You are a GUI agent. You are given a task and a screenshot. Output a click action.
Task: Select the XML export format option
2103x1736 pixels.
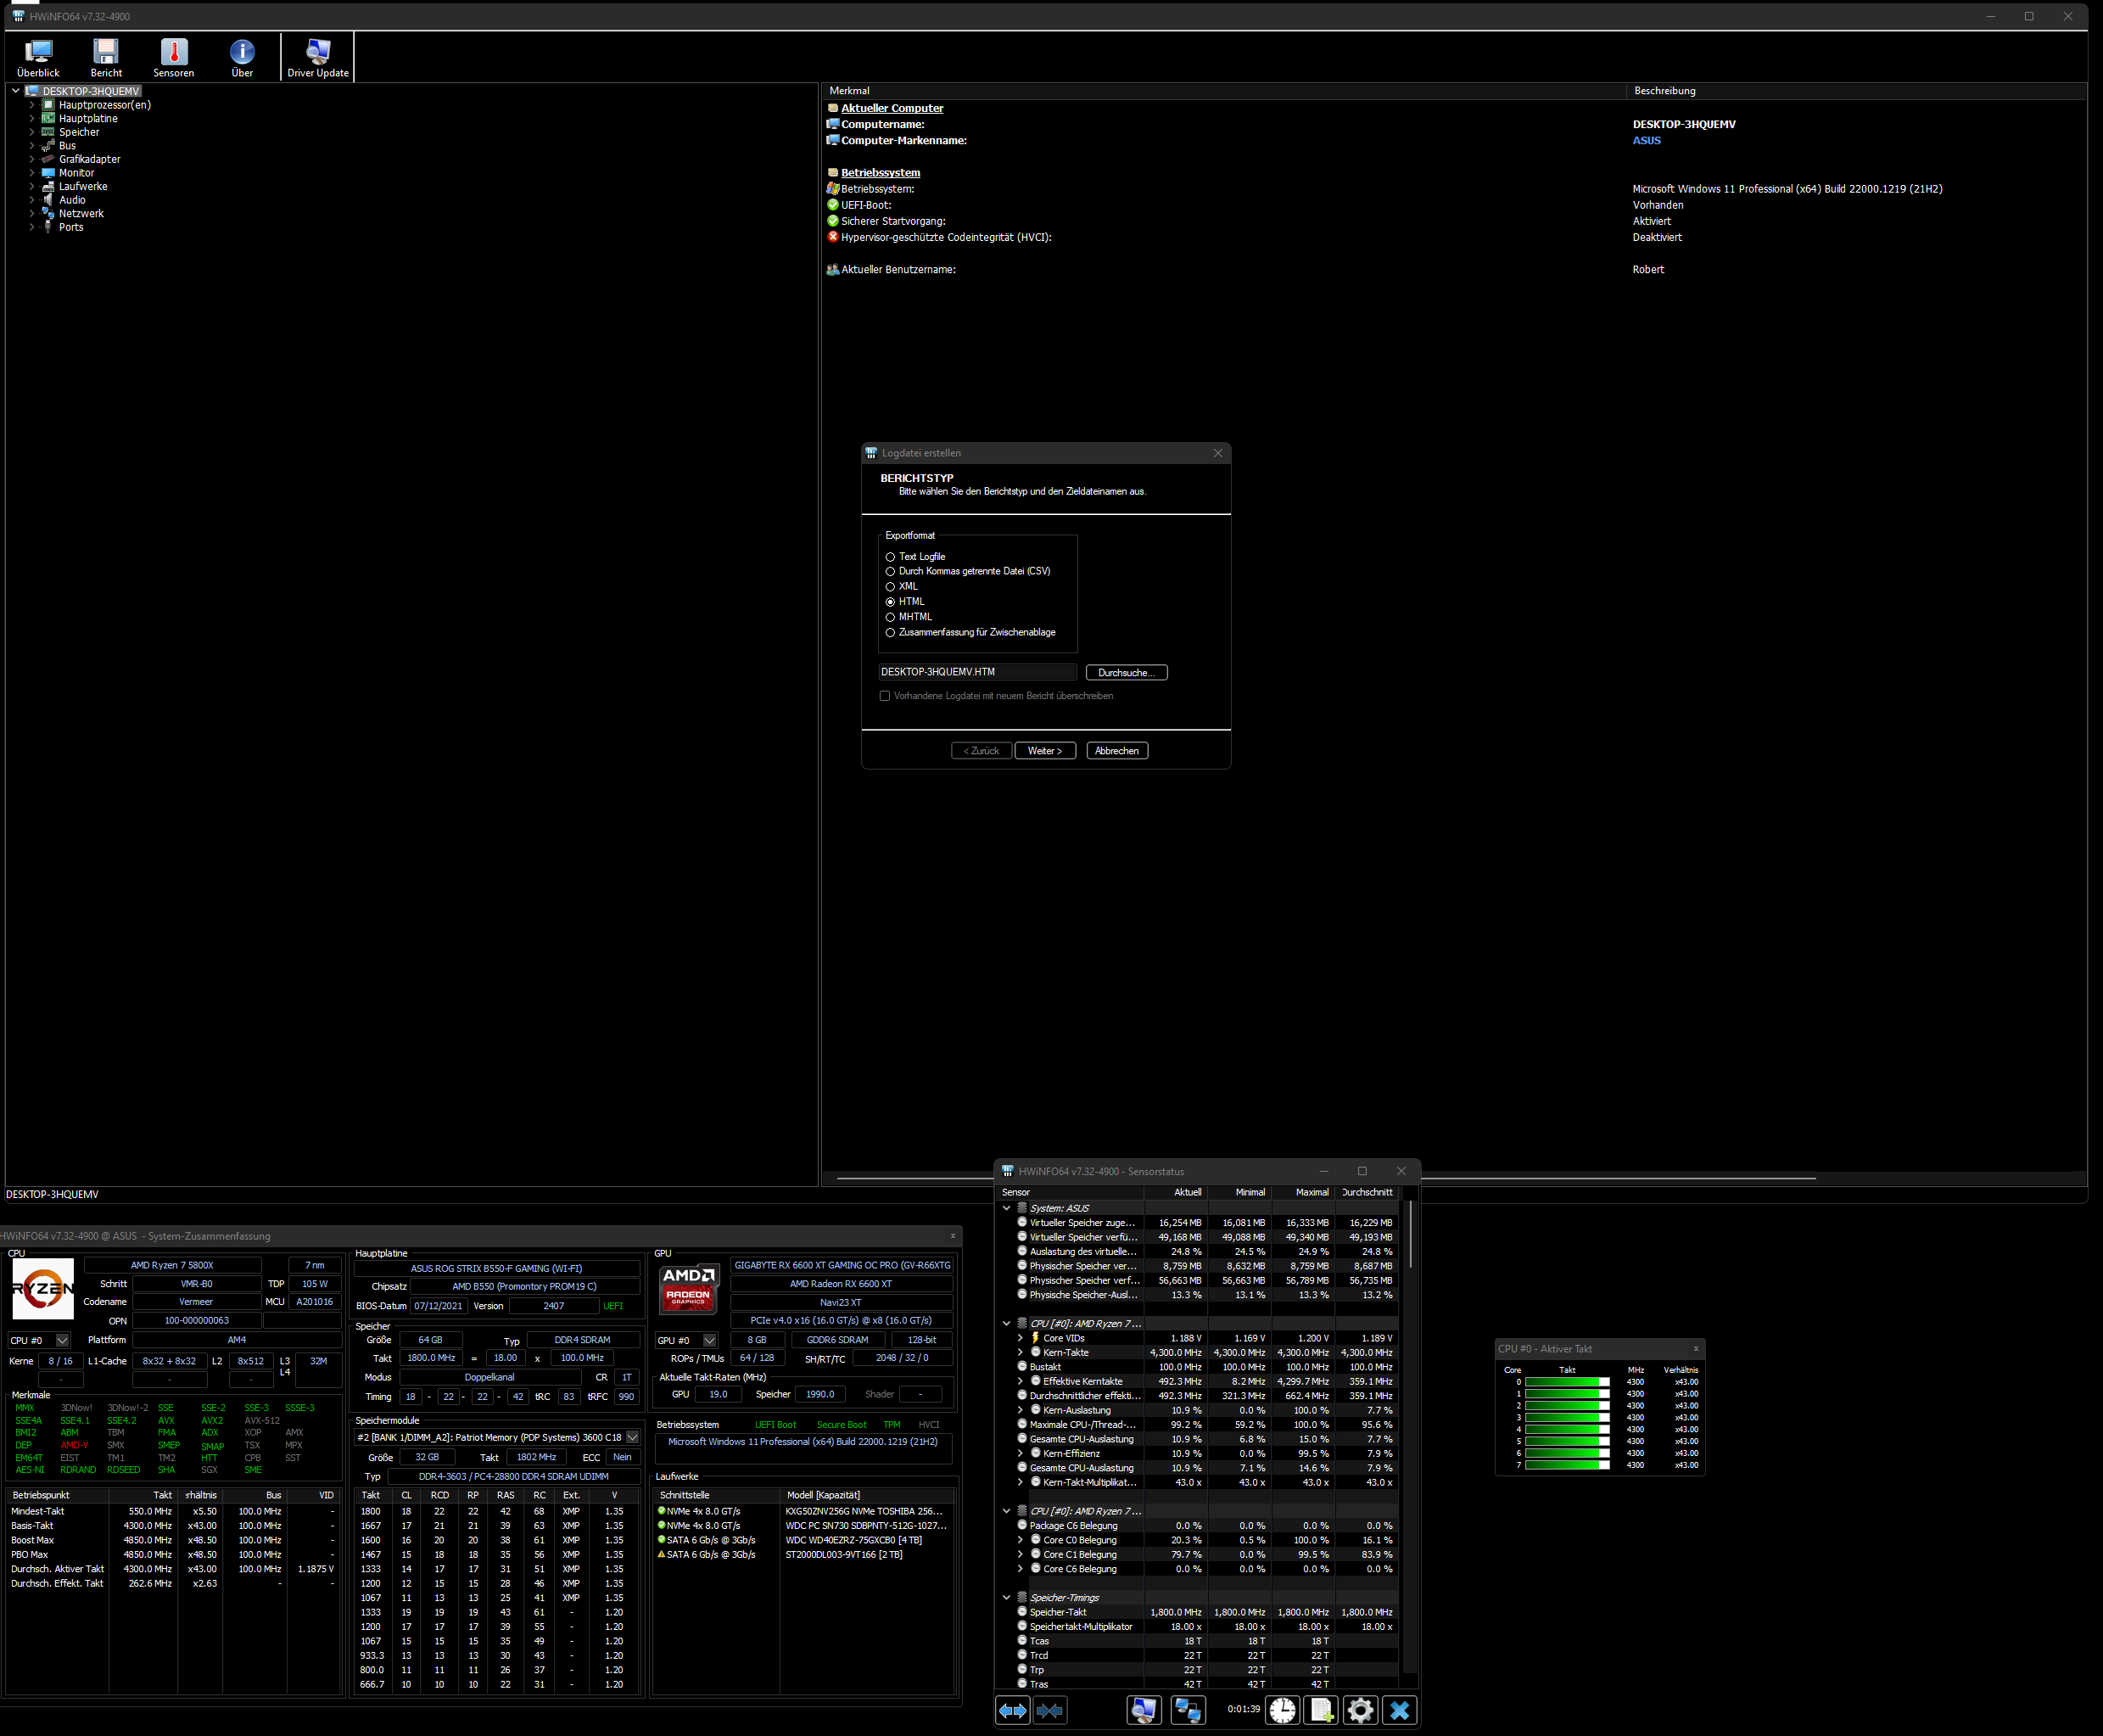[890, 587]
